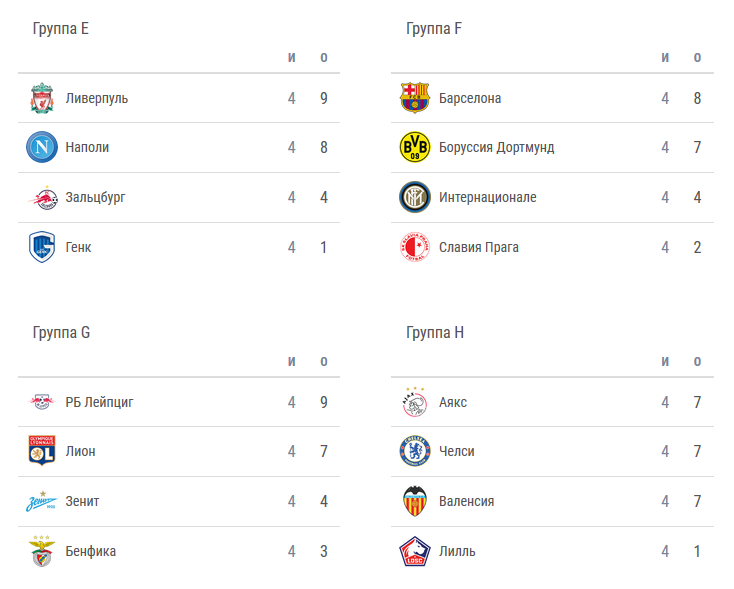Click the Borussia Dortmund BVB logo

coord(414,147)
